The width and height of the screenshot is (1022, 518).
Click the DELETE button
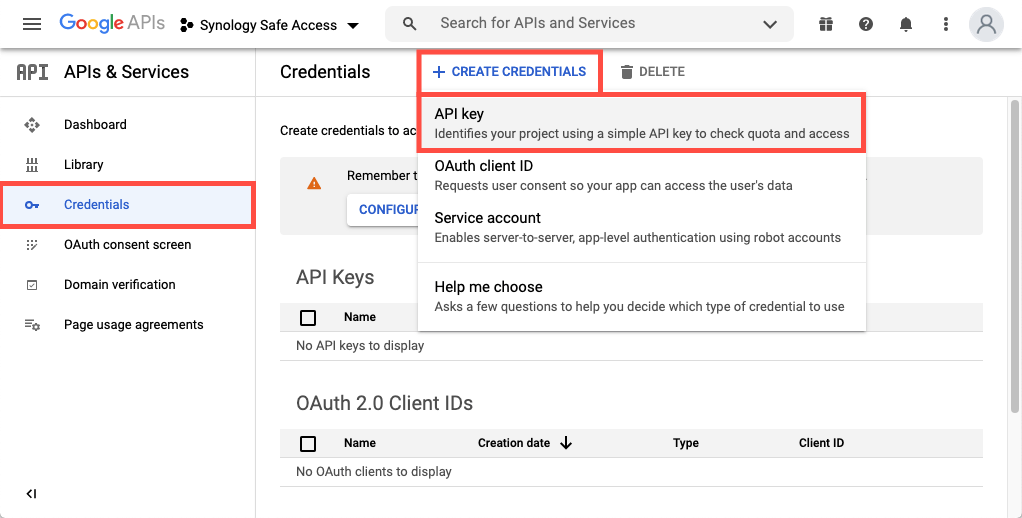point(652,72)
